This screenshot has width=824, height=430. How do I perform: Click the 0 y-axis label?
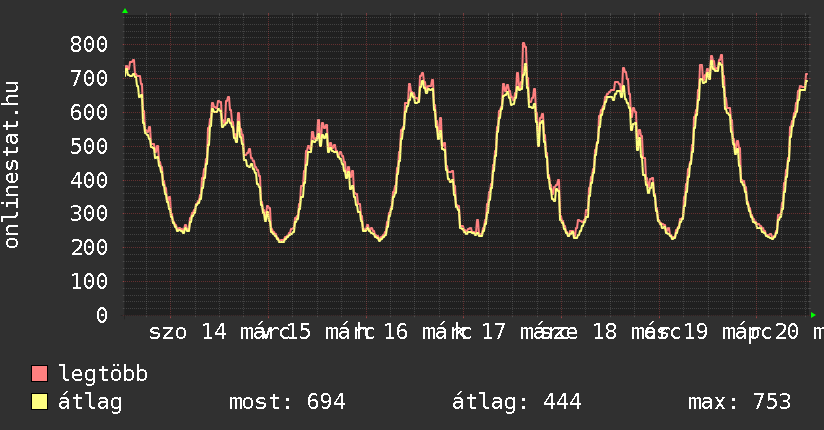102,315
